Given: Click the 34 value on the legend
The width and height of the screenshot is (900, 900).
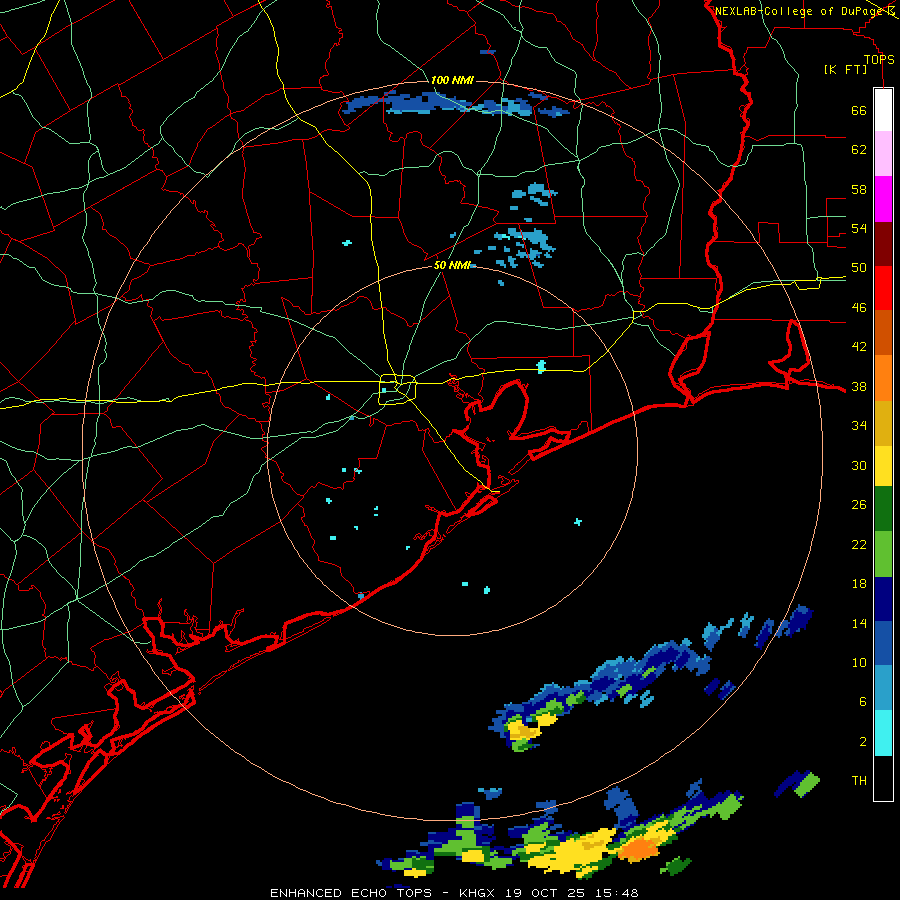Looking at the screenshot, I should pos(859,426).
